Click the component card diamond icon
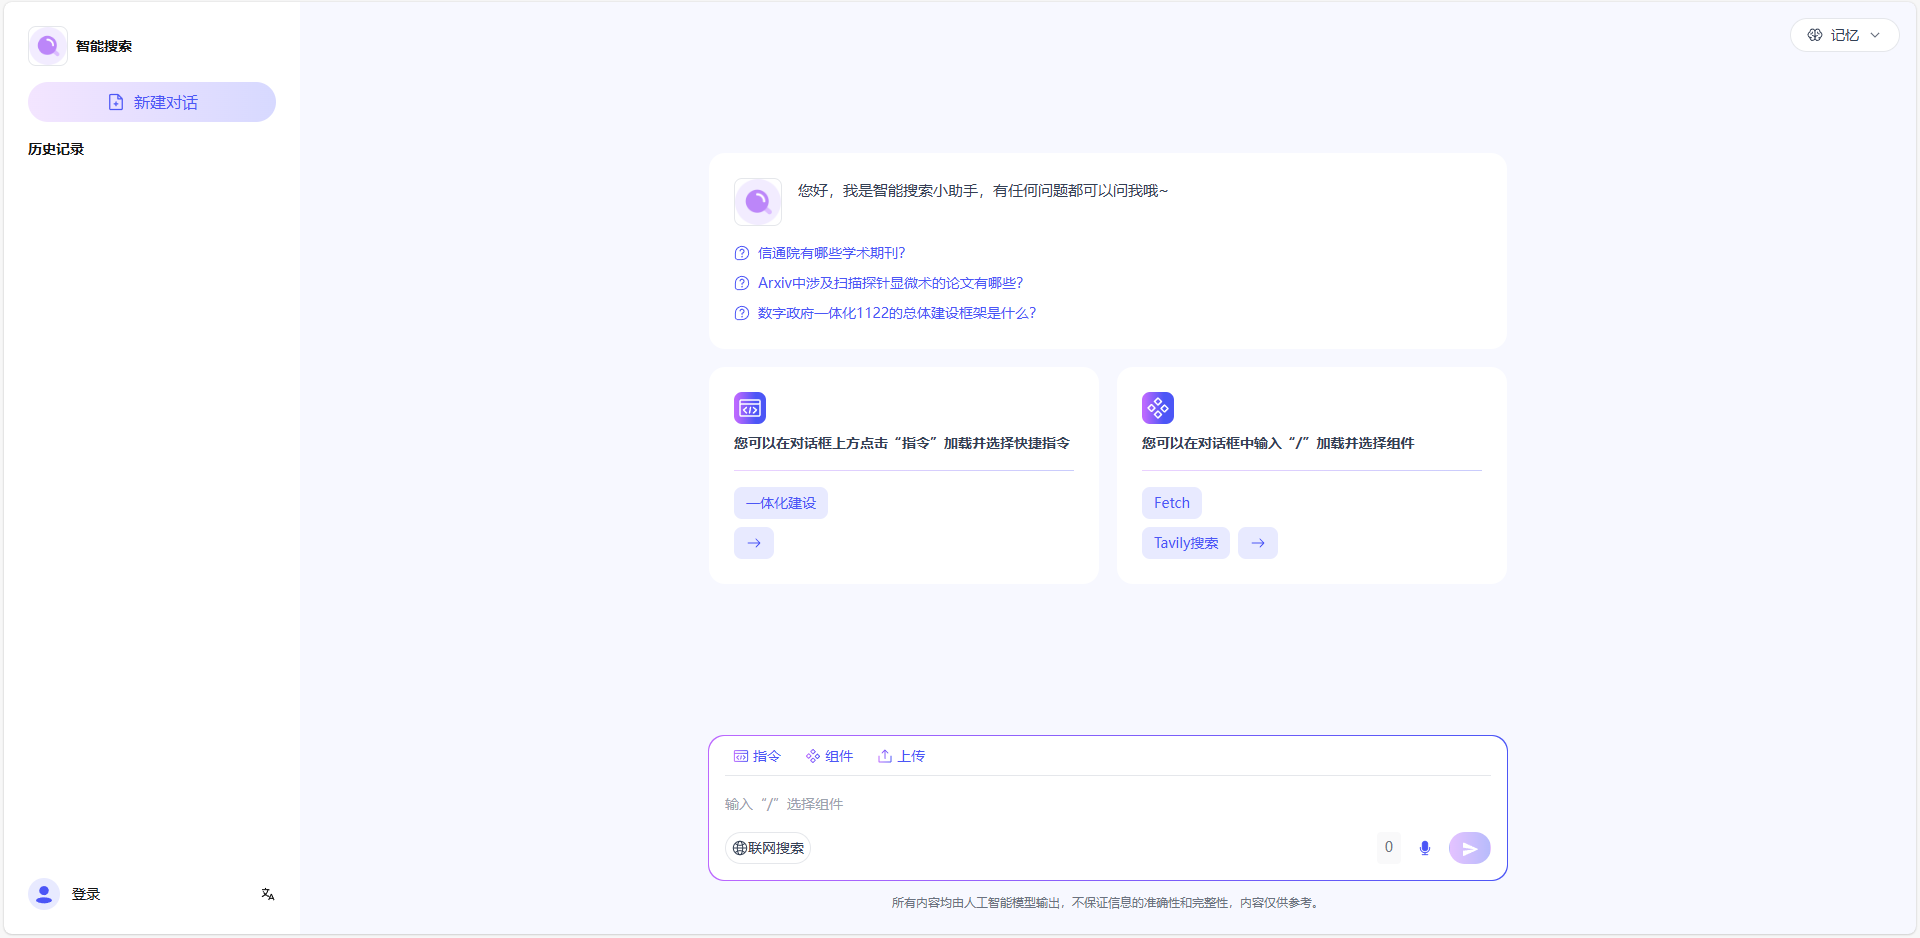This screenshot has width=1920, height=938. (1157, 408)
